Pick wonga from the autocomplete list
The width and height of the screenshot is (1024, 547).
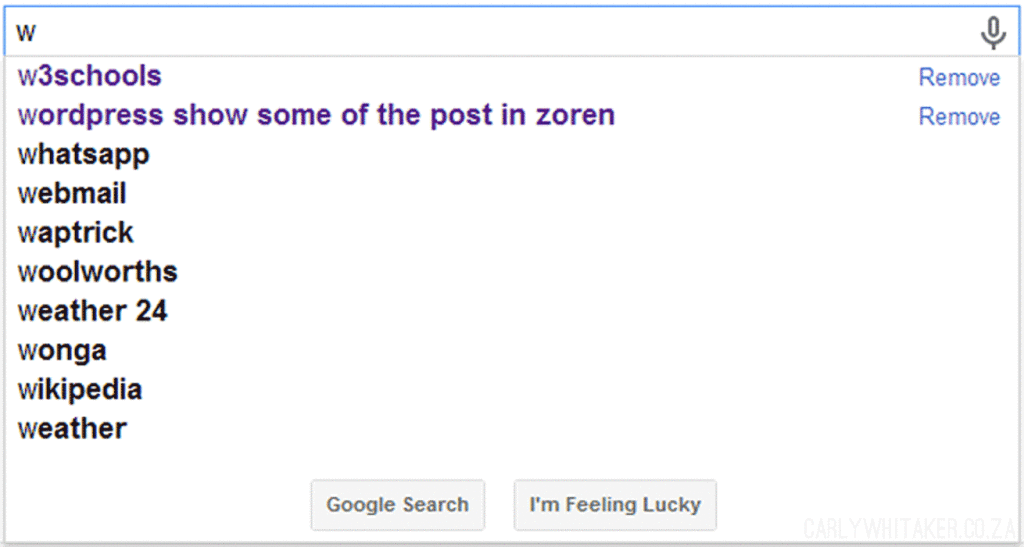click(62, 350)
